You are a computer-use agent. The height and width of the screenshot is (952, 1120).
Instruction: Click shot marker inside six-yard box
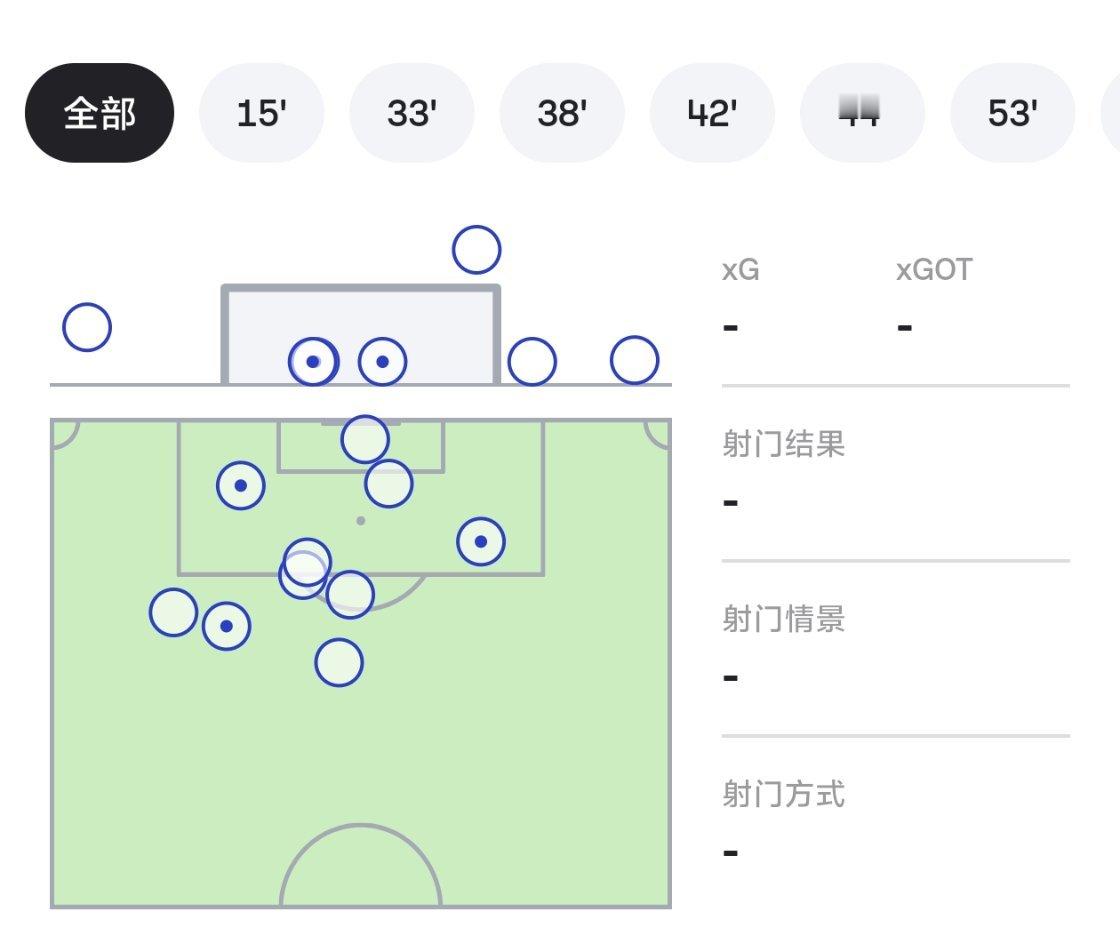point(365,439)
